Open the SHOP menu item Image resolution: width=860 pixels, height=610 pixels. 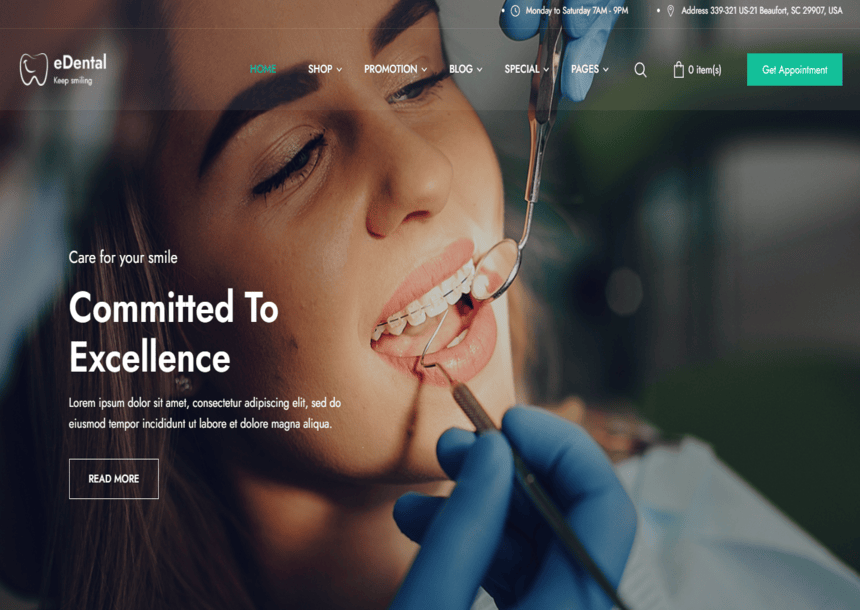tap(320, 69)
